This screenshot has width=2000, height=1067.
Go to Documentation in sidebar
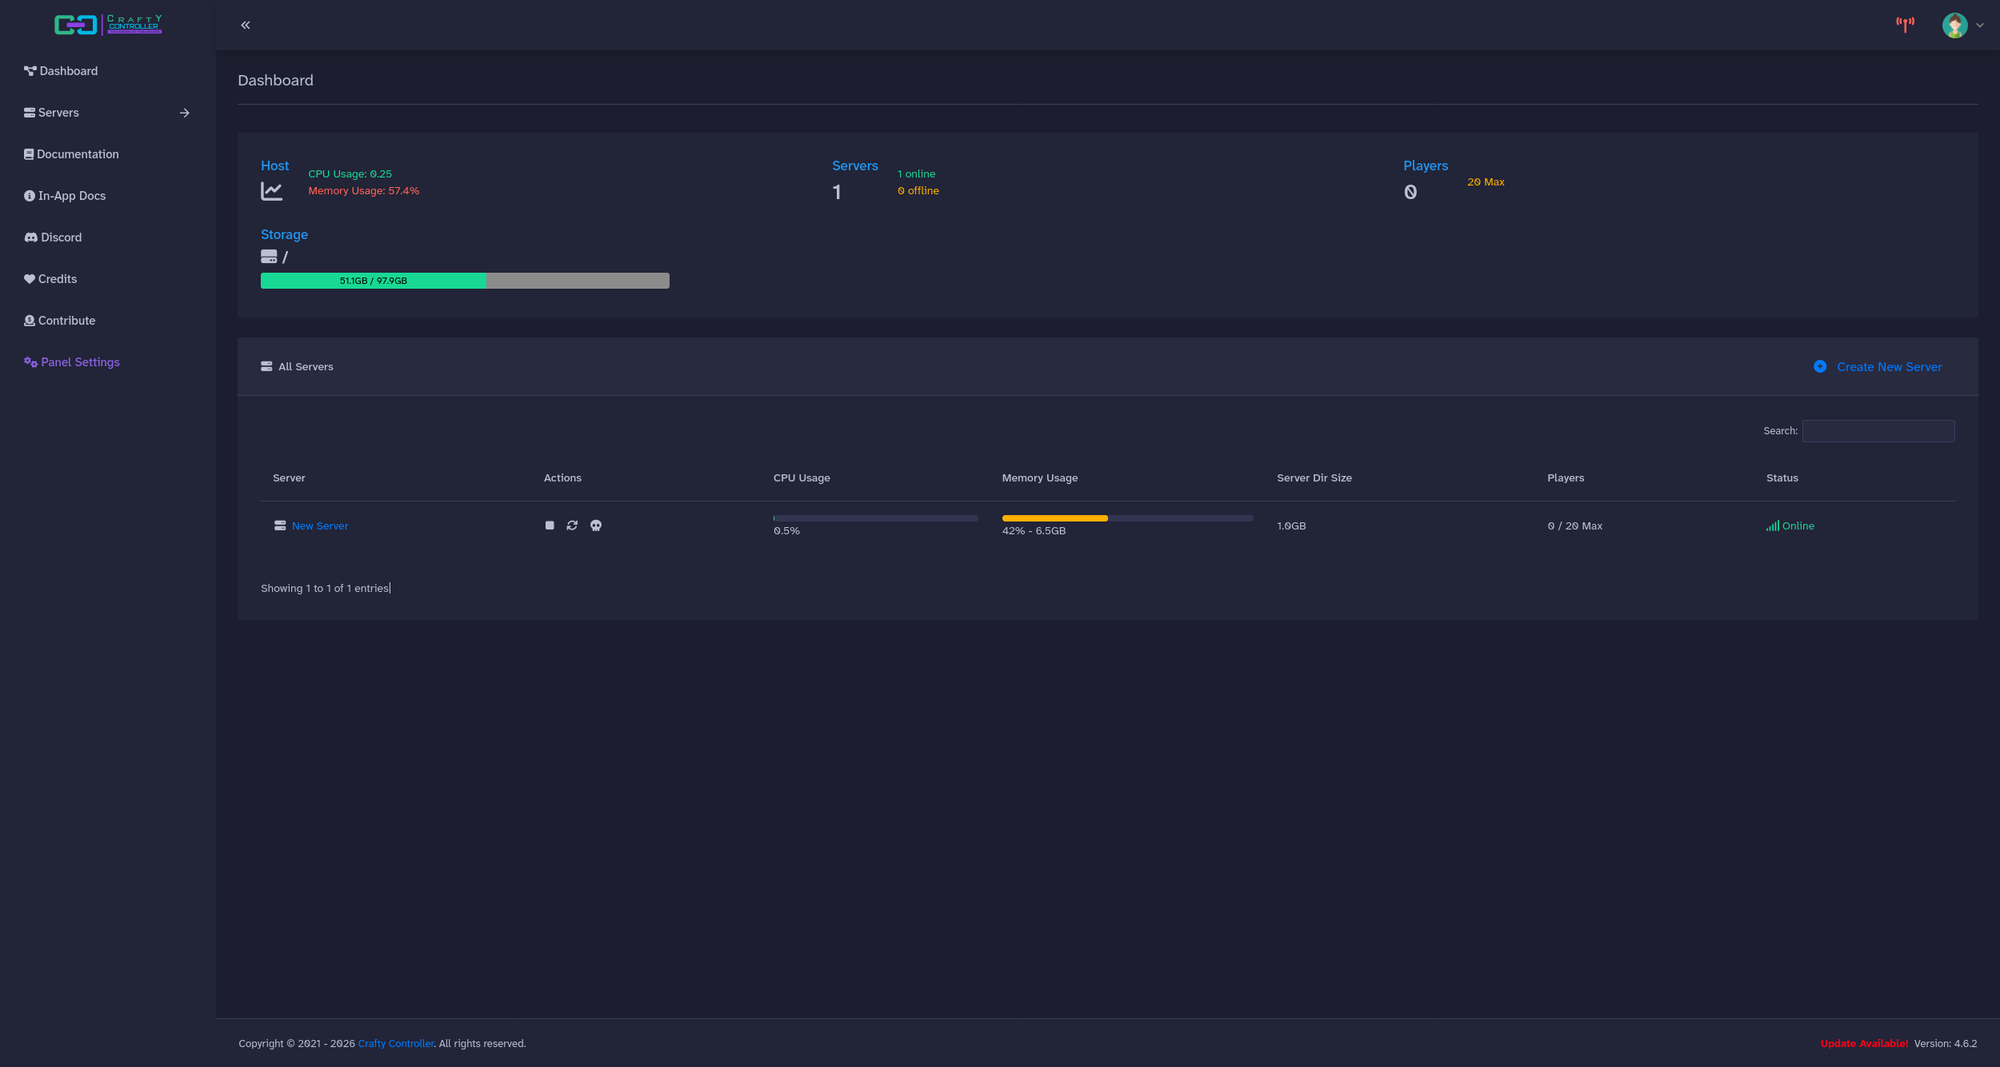point(77,154)
